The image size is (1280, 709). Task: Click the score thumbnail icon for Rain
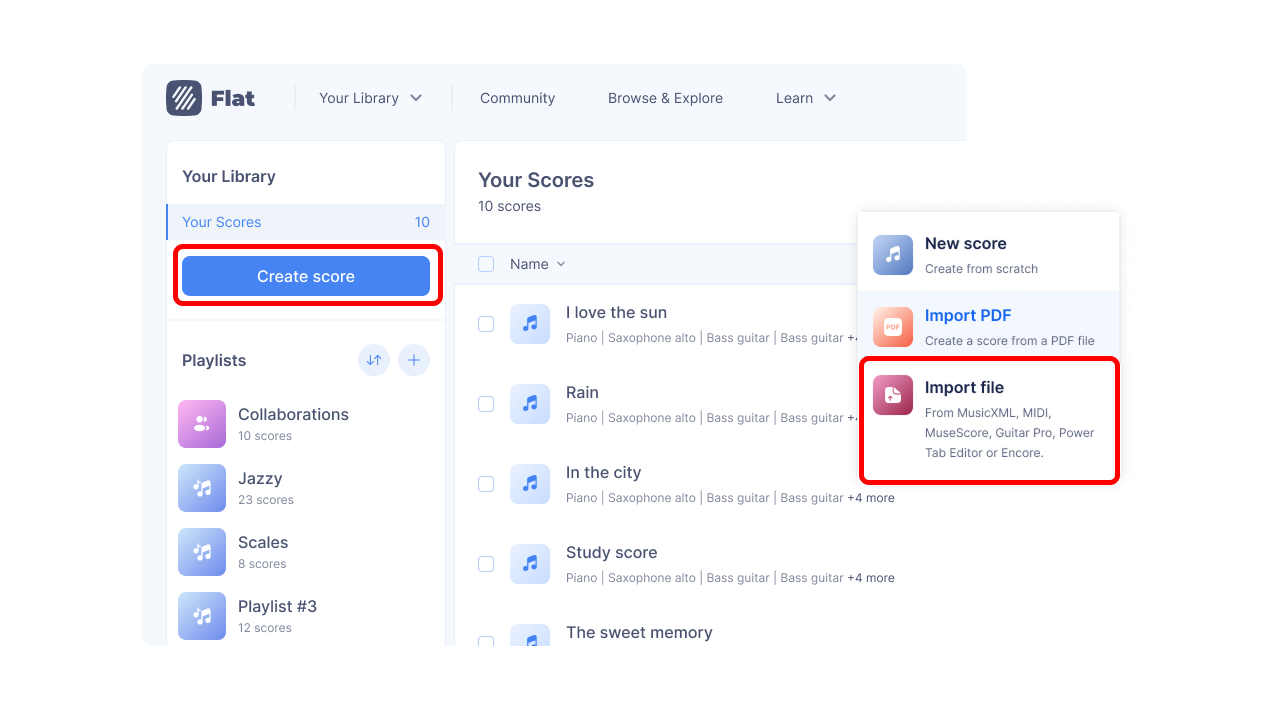[x=530, y=404]
